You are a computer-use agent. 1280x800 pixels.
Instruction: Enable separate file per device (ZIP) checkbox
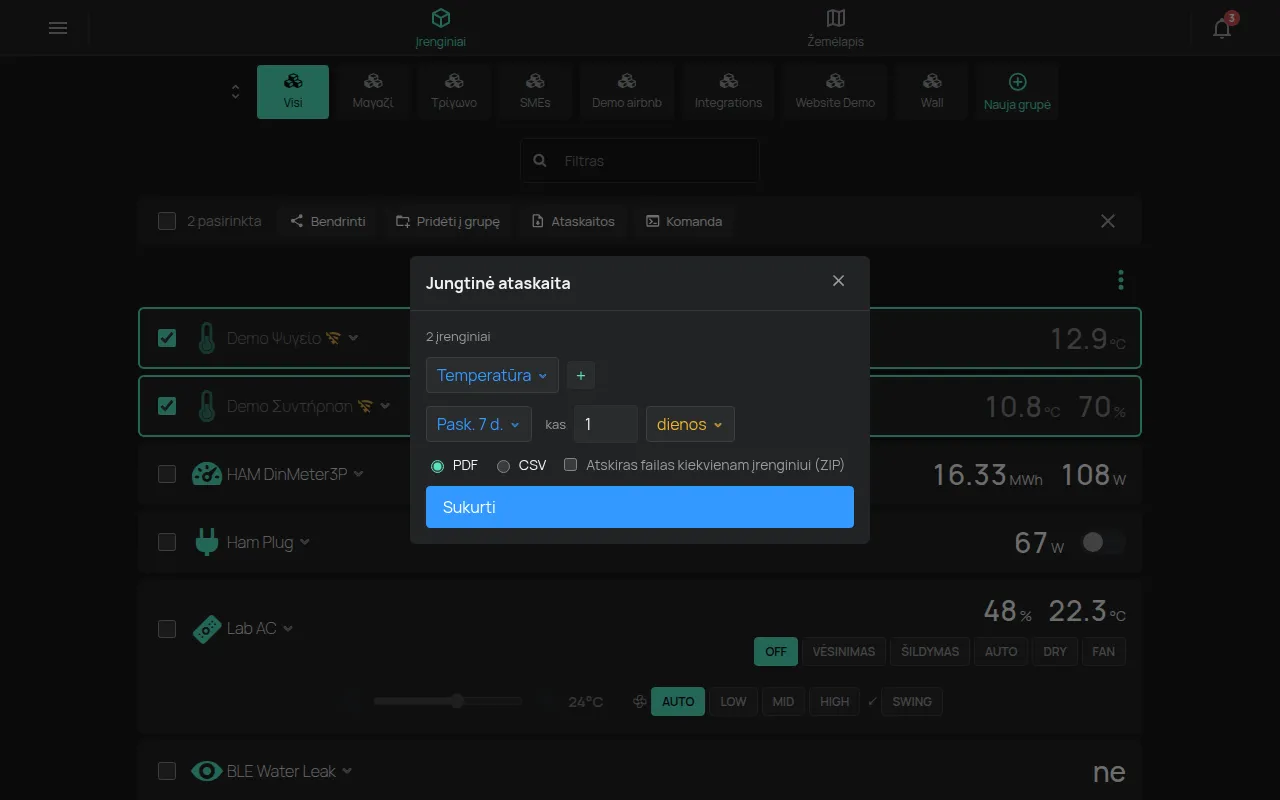(x=571, y=465)
